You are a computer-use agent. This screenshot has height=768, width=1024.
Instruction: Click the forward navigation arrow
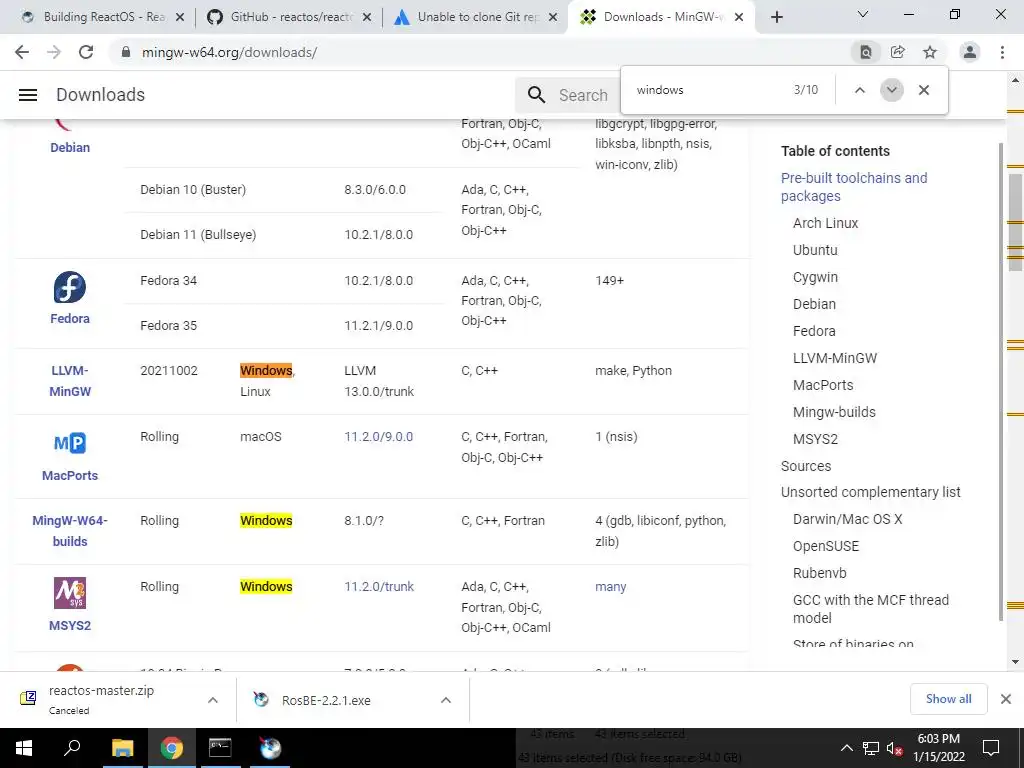54,52
